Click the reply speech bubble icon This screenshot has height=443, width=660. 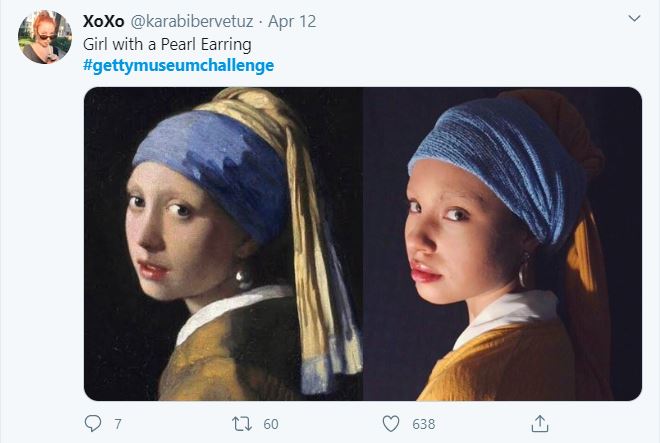(x=93, y=423)
